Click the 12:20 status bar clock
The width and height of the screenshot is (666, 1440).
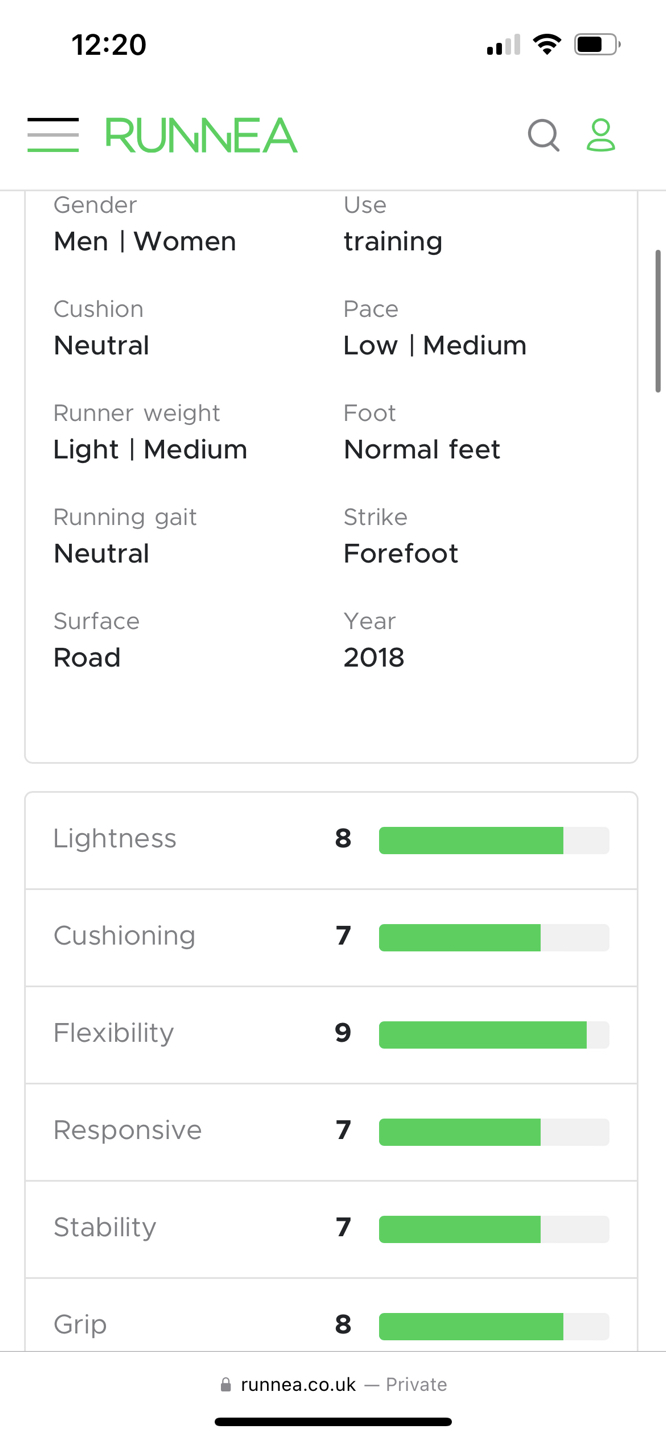[109, 45]
